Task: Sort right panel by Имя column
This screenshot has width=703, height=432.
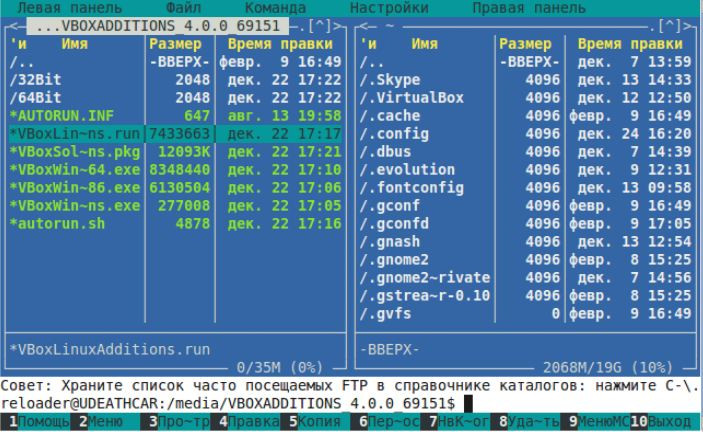Action: [x=425, y=44]
